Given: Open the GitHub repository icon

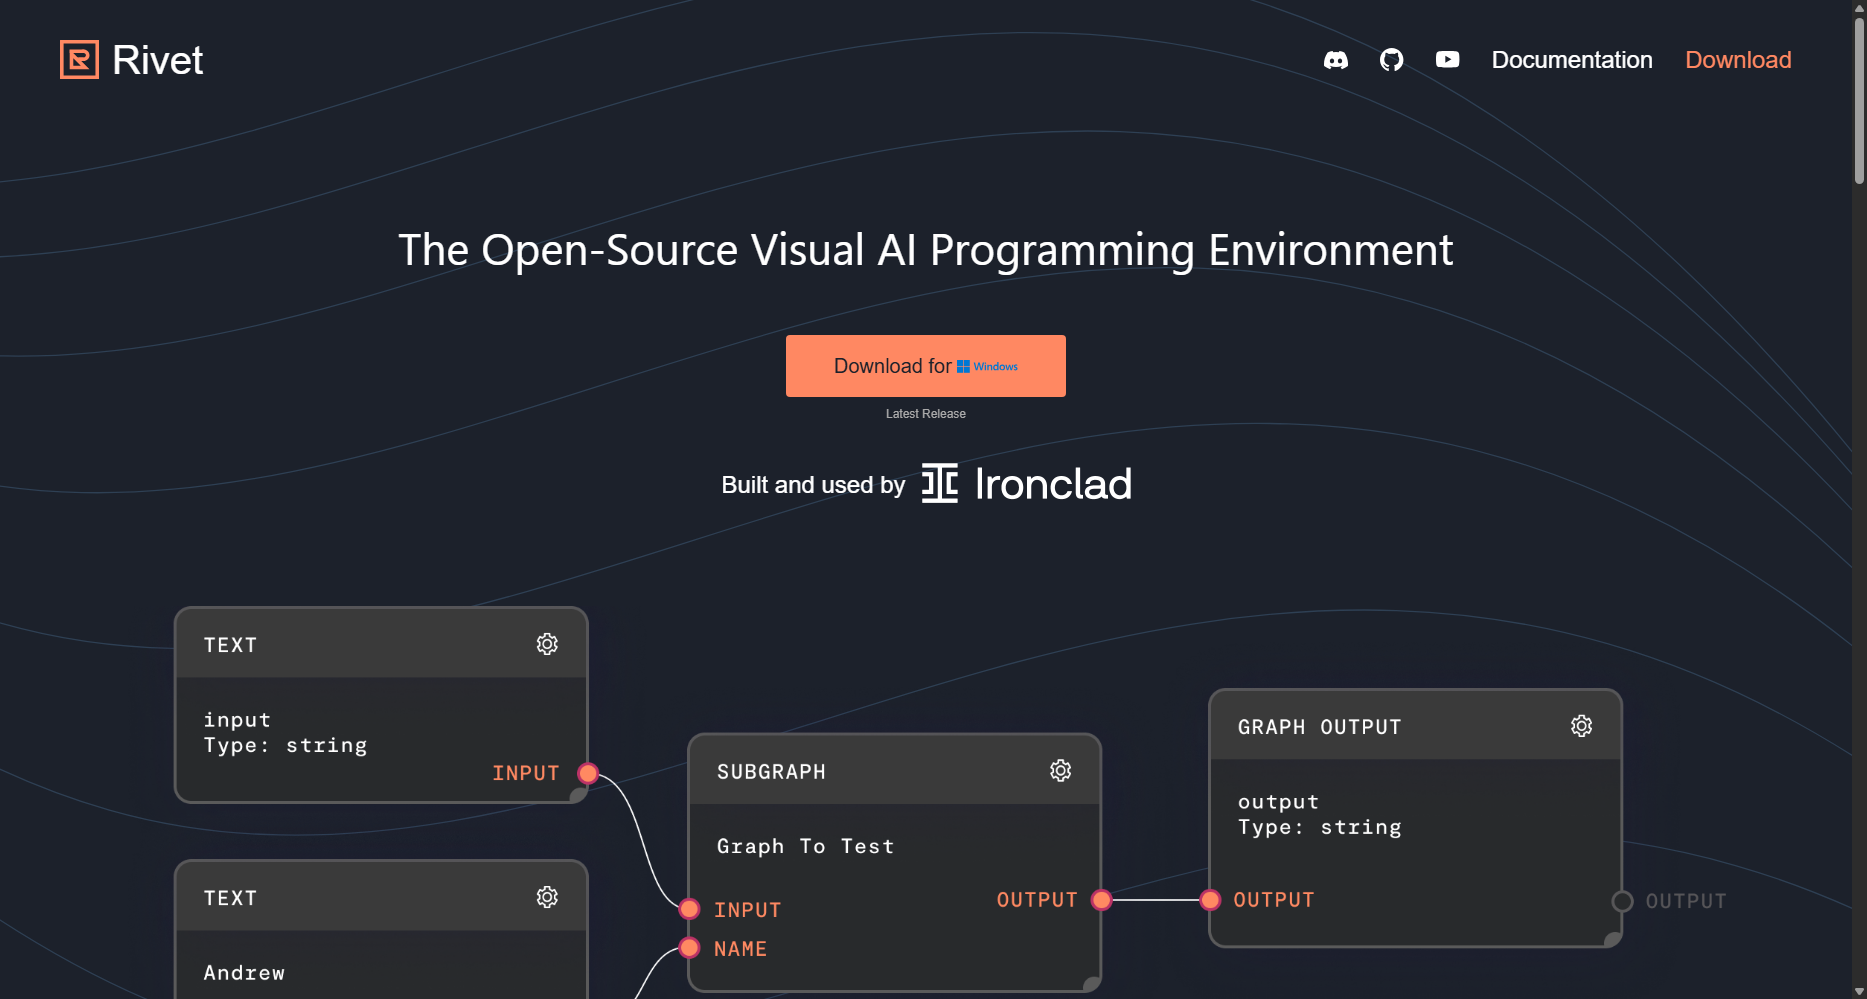Looking at the screenshot, I should tap(1391, 60).
